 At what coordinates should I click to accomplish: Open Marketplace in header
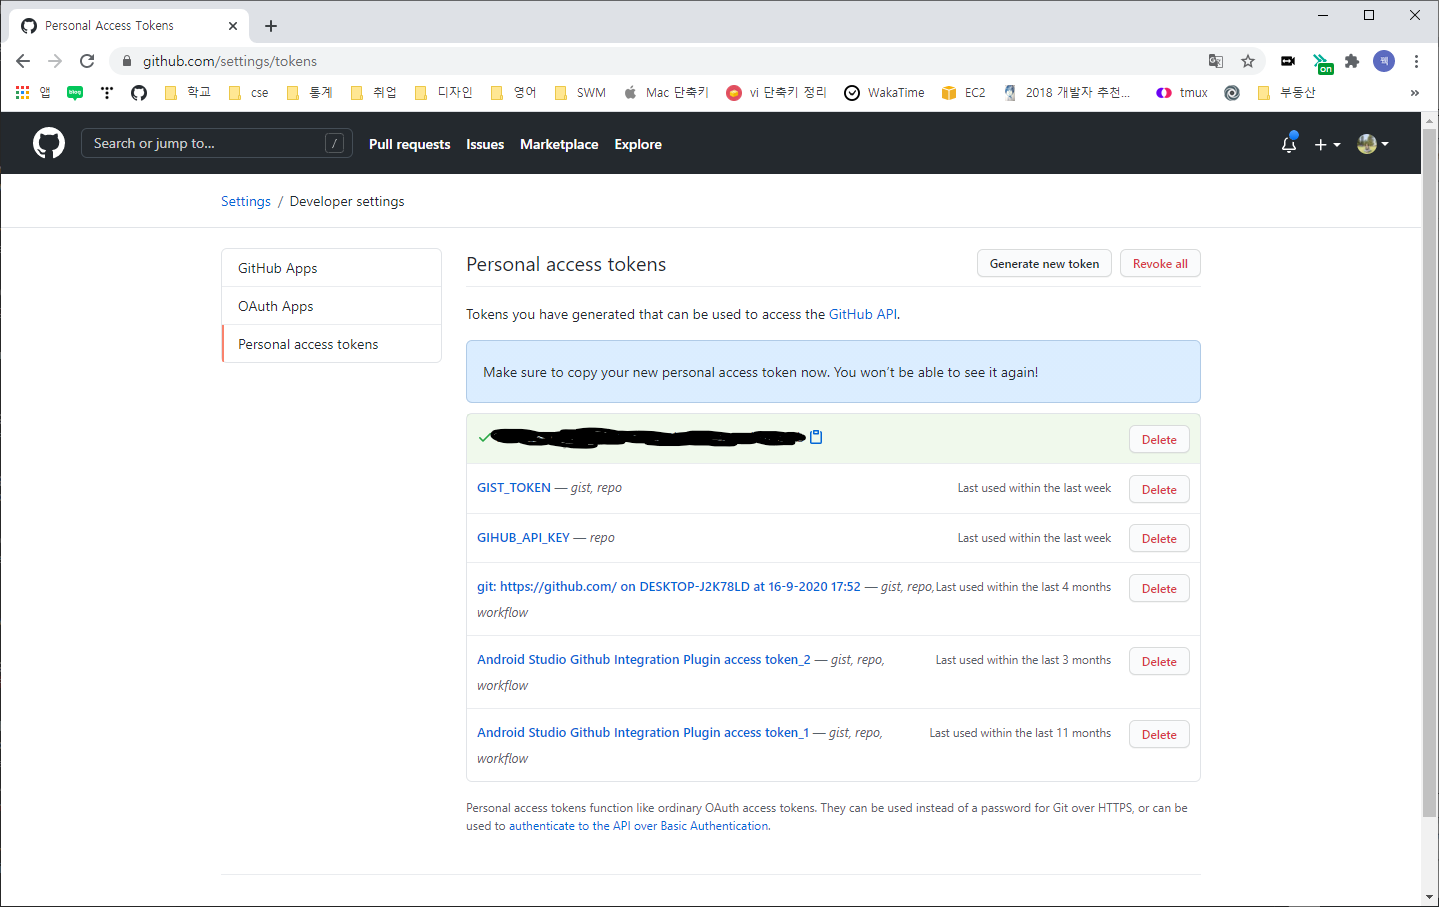tap(559, 144)
